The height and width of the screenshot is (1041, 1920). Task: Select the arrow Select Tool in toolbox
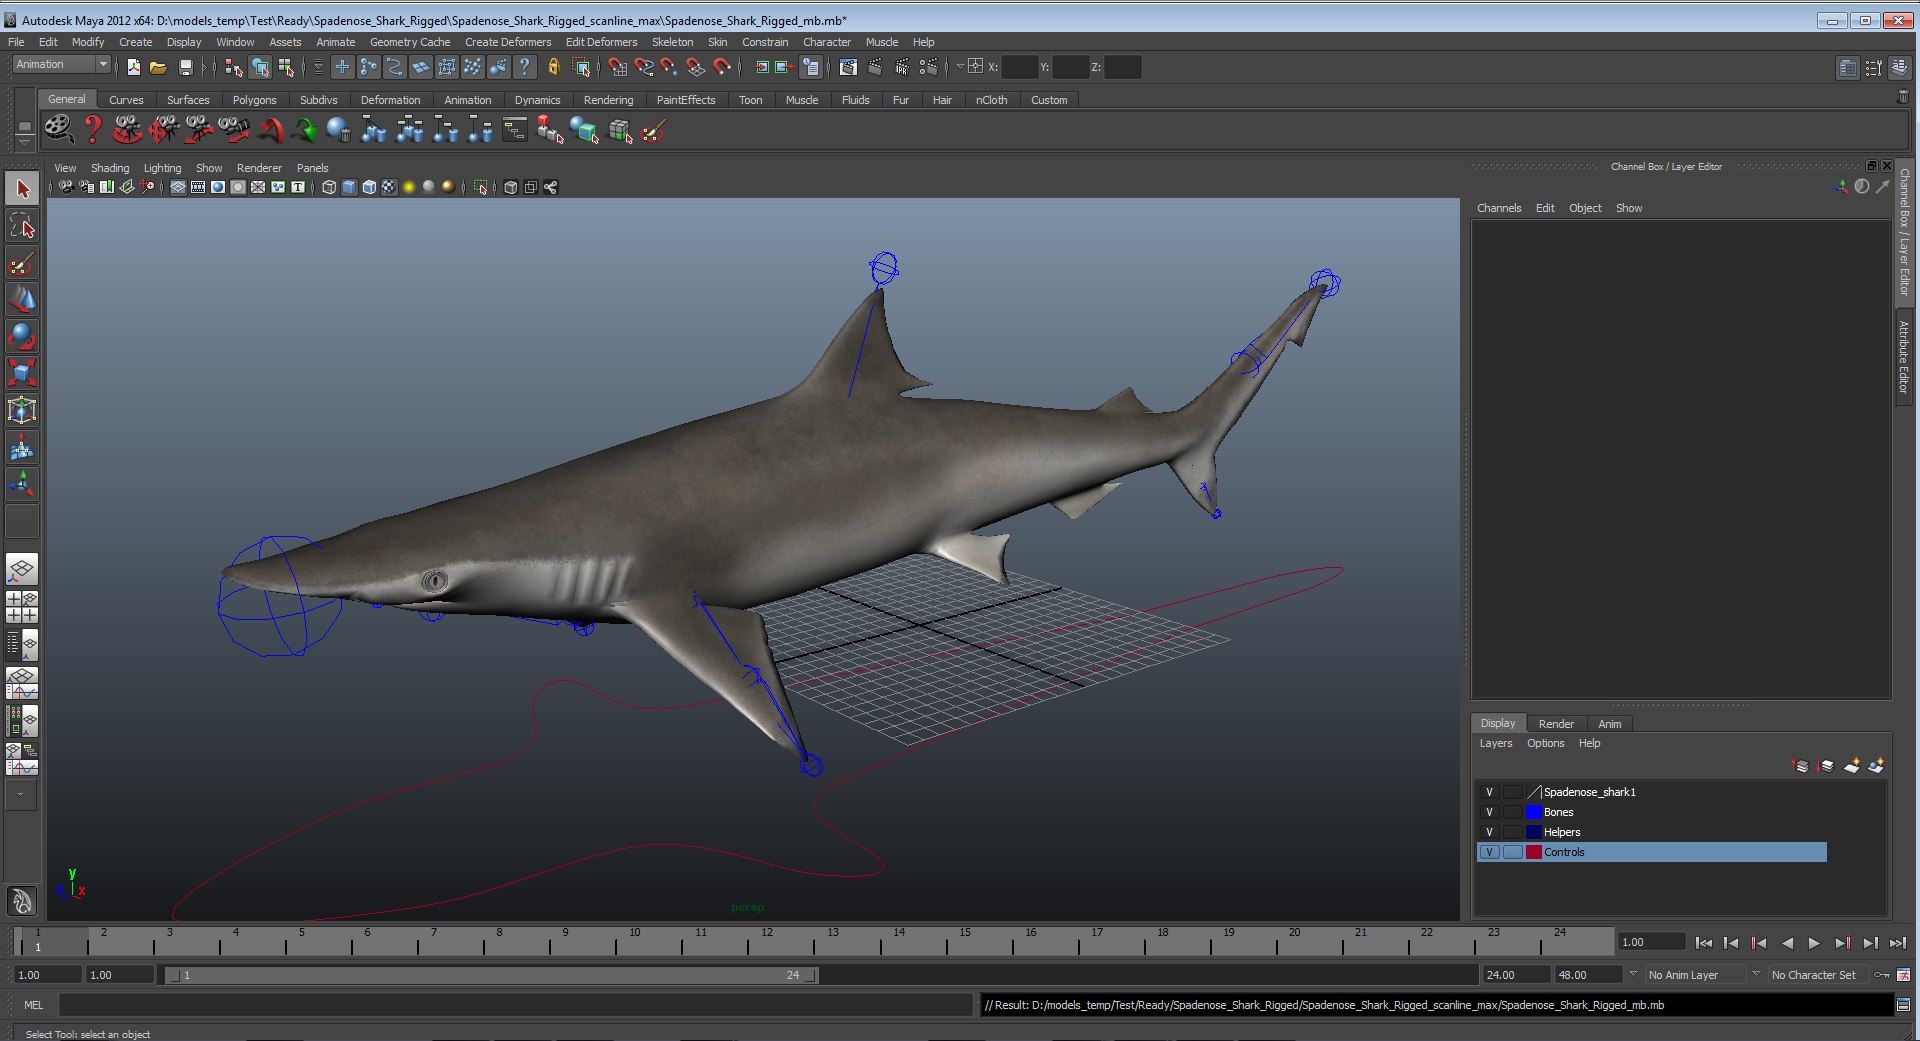click(x=22, y=188)
